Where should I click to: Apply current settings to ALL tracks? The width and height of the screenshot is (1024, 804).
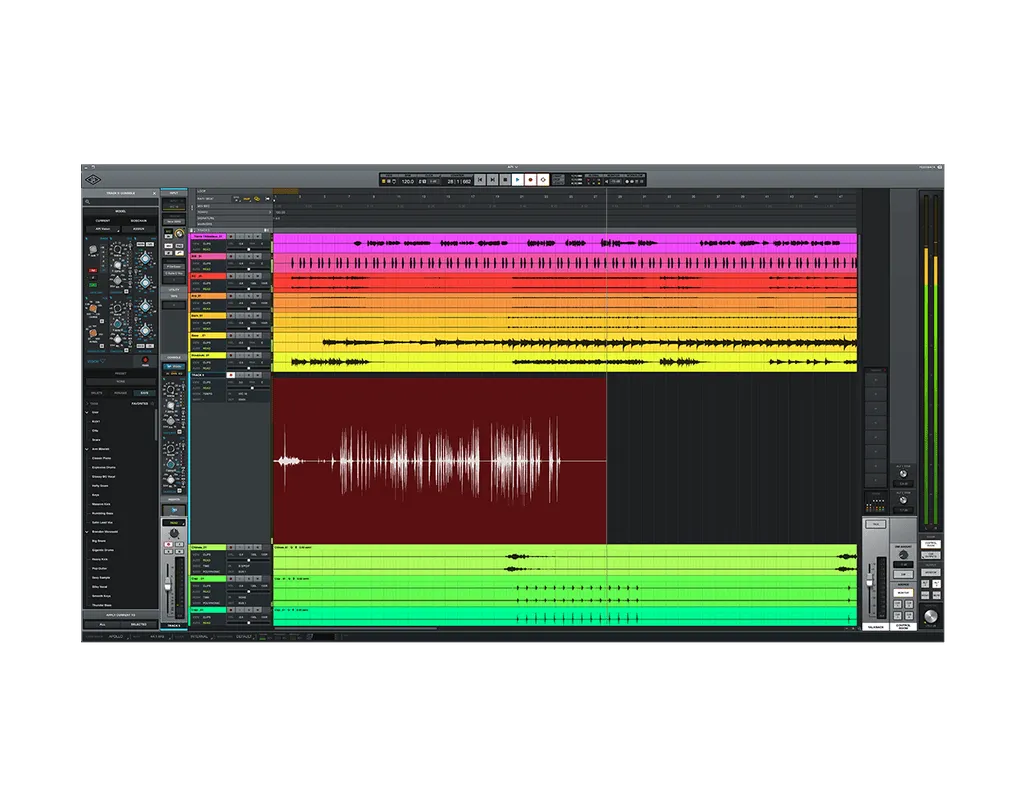coord(103,624)
